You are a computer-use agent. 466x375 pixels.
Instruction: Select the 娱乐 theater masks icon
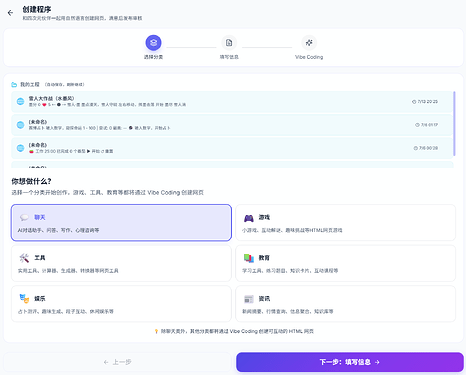pyautogui.click(x=24, y=299)
